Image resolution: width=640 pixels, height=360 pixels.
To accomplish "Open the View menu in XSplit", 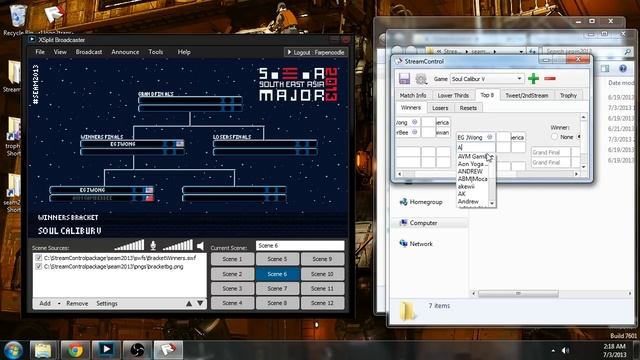I will [60, 52].
